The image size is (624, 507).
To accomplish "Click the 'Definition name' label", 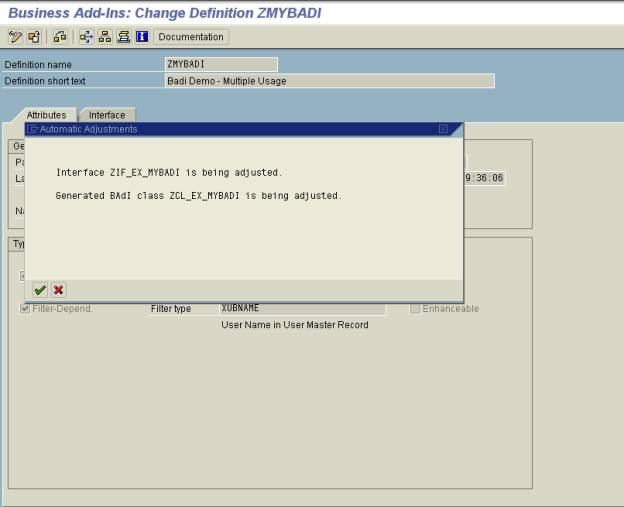I will [38, 64].
